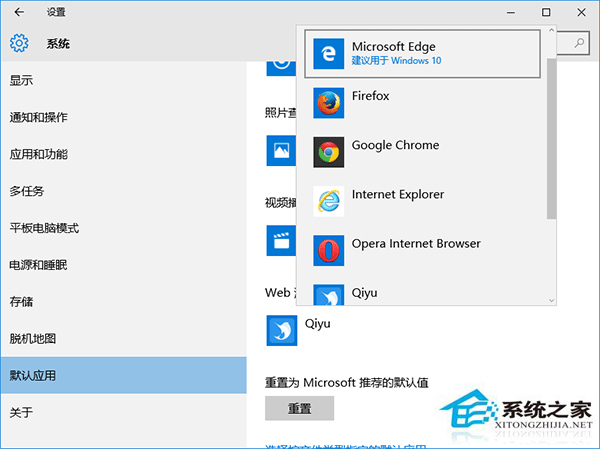Click the current default Qiyu label
The width and height of the screenshot is (600, 449).
pyautogui.click(x=318, y=324)
